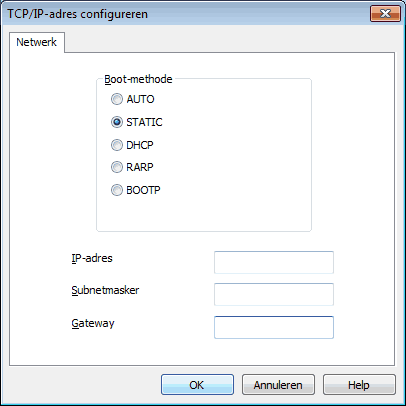Click the RARP text label
Screen dimensions: 406x406
[140, 167]
